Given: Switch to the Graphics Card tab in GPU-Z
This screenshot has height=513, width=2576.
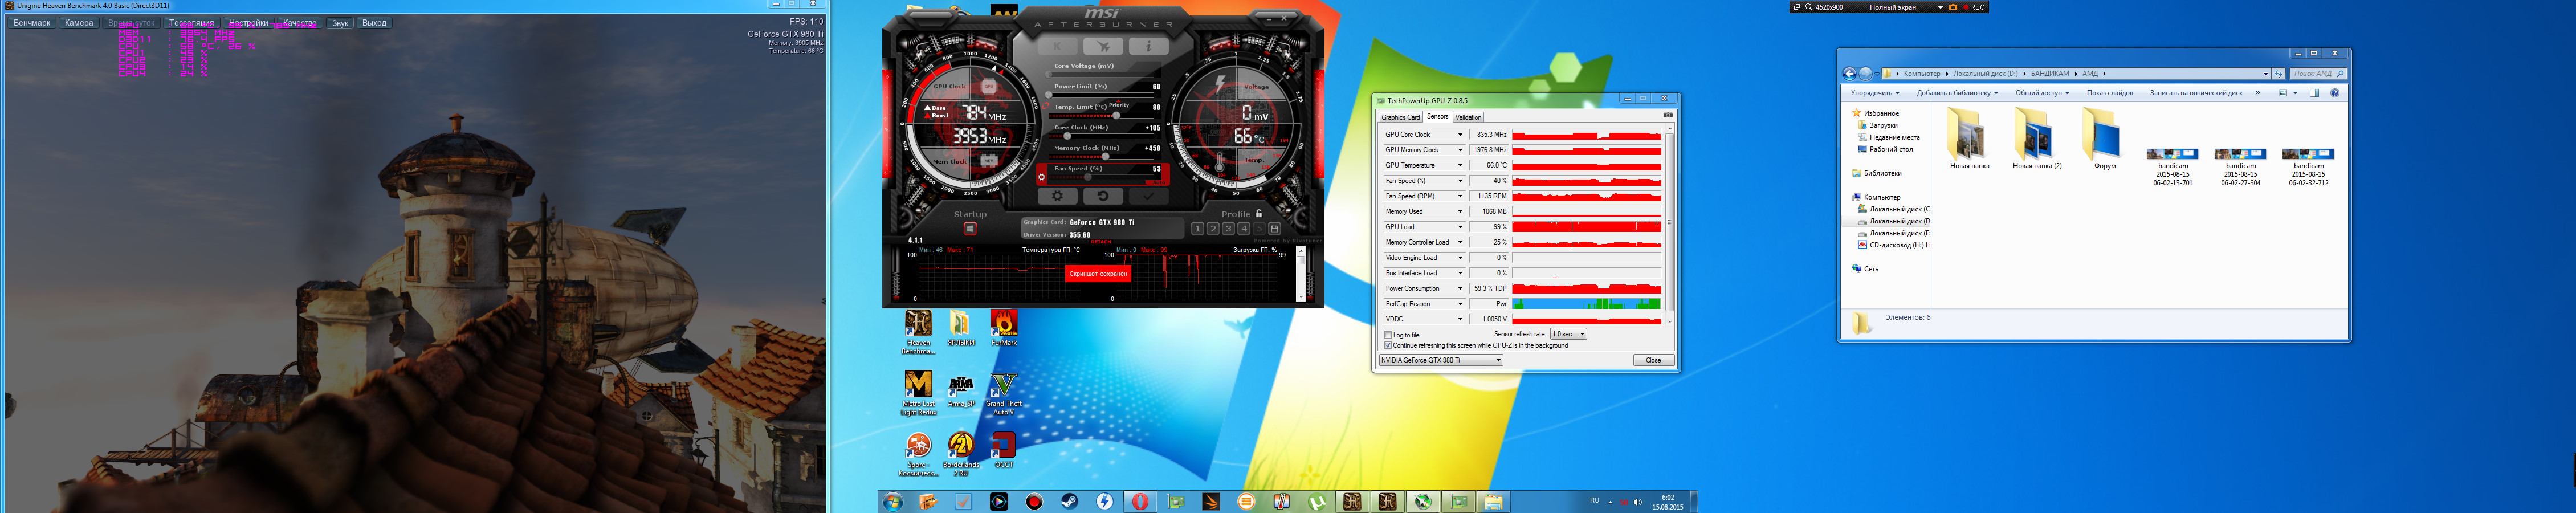Looking at the screenshot, I should click(1400, 117).
